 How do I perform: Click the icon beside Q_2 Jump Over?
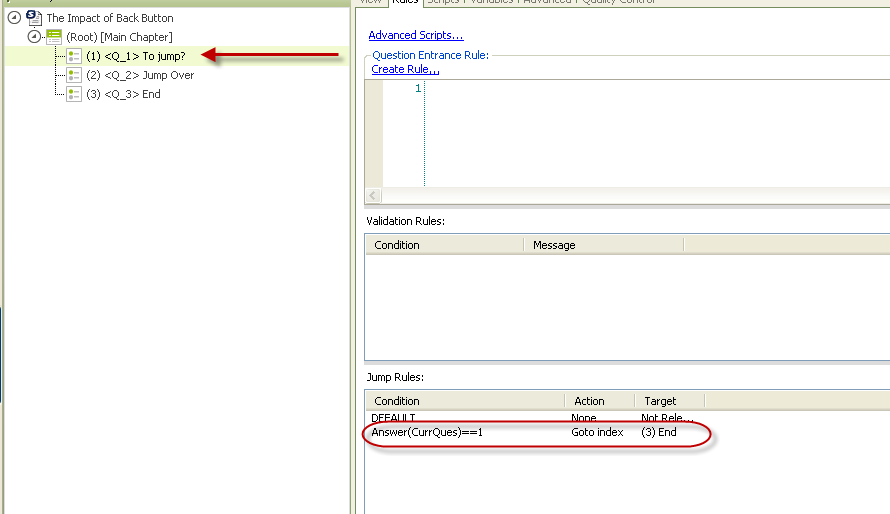74,75
